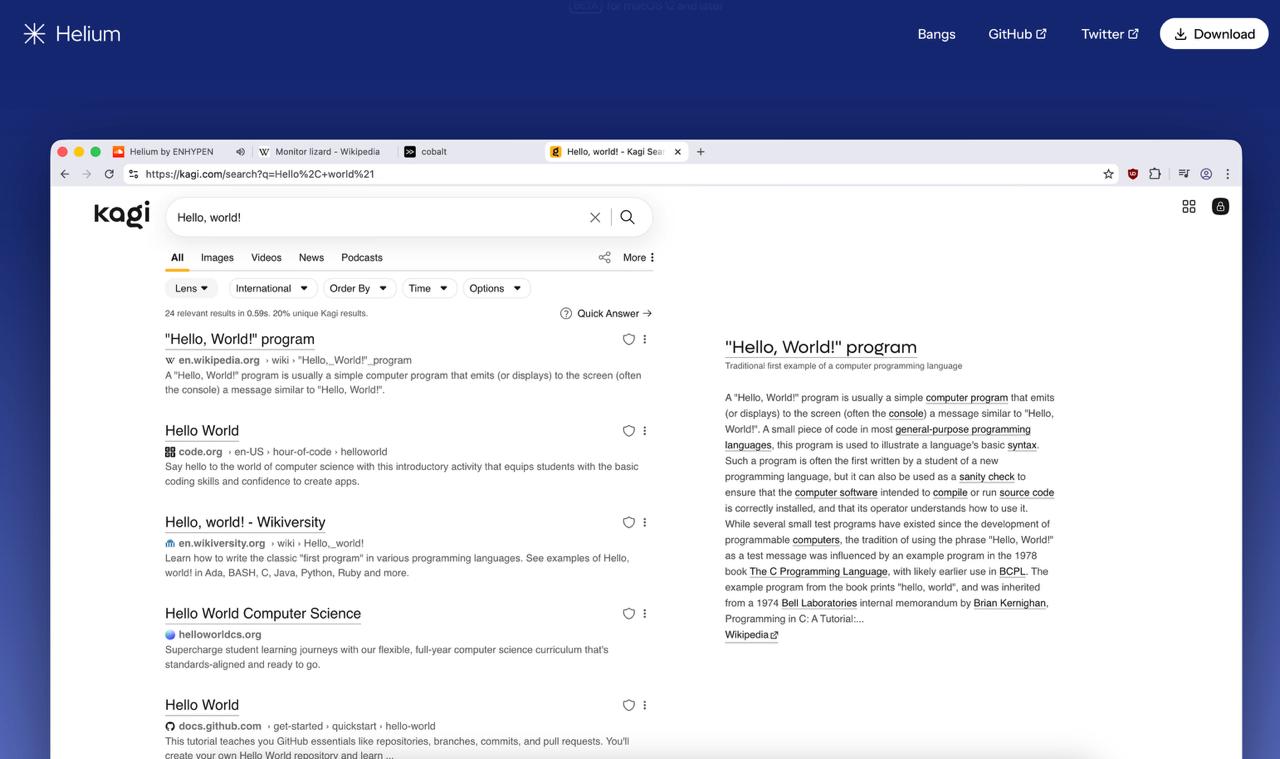The width and height of the screenshot is (1280, 759).
Task: Expand the Order By dropdown
Action: point(358,288)
